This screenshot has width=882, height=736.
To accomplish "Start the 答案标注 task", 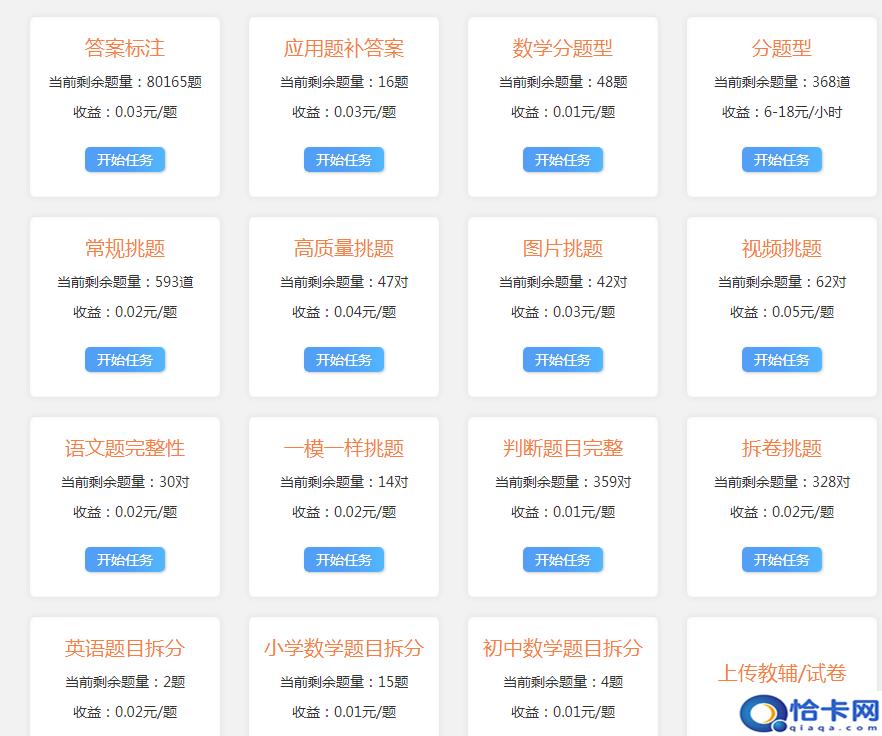I will click(x=125, y=160).
